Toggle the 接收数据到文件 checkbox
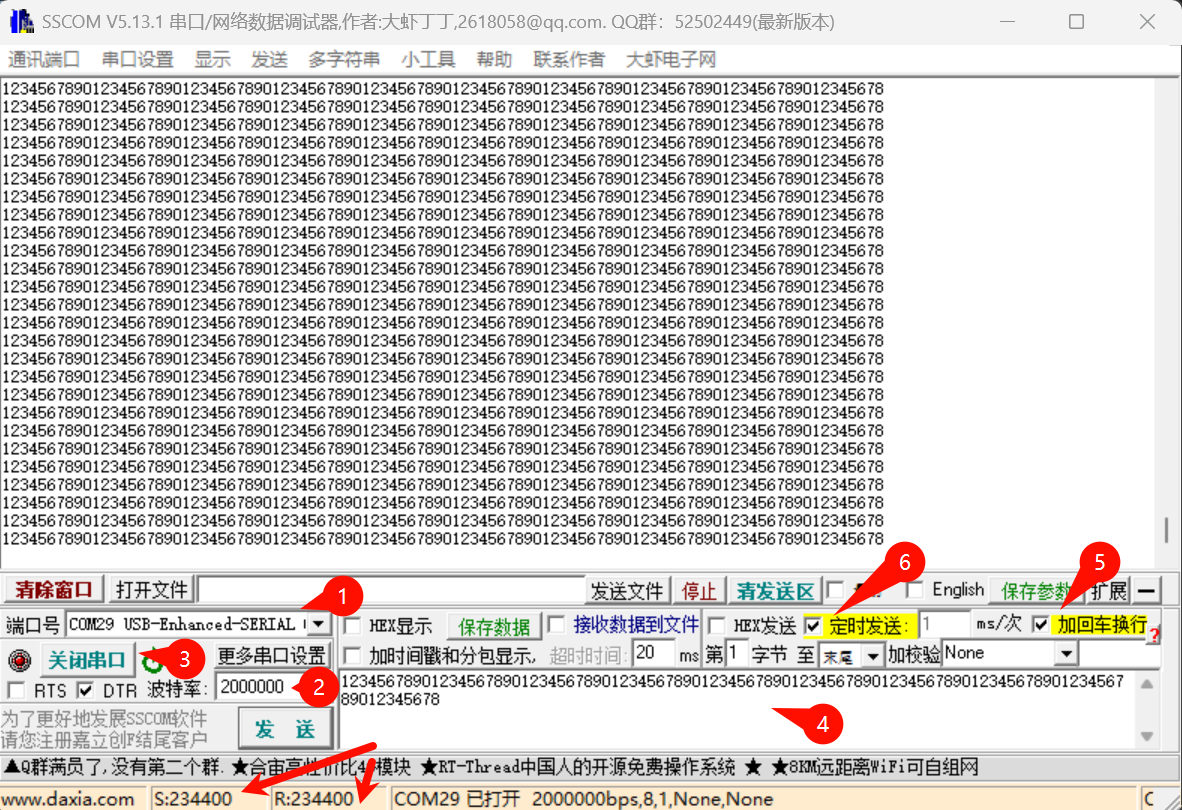 556,625
